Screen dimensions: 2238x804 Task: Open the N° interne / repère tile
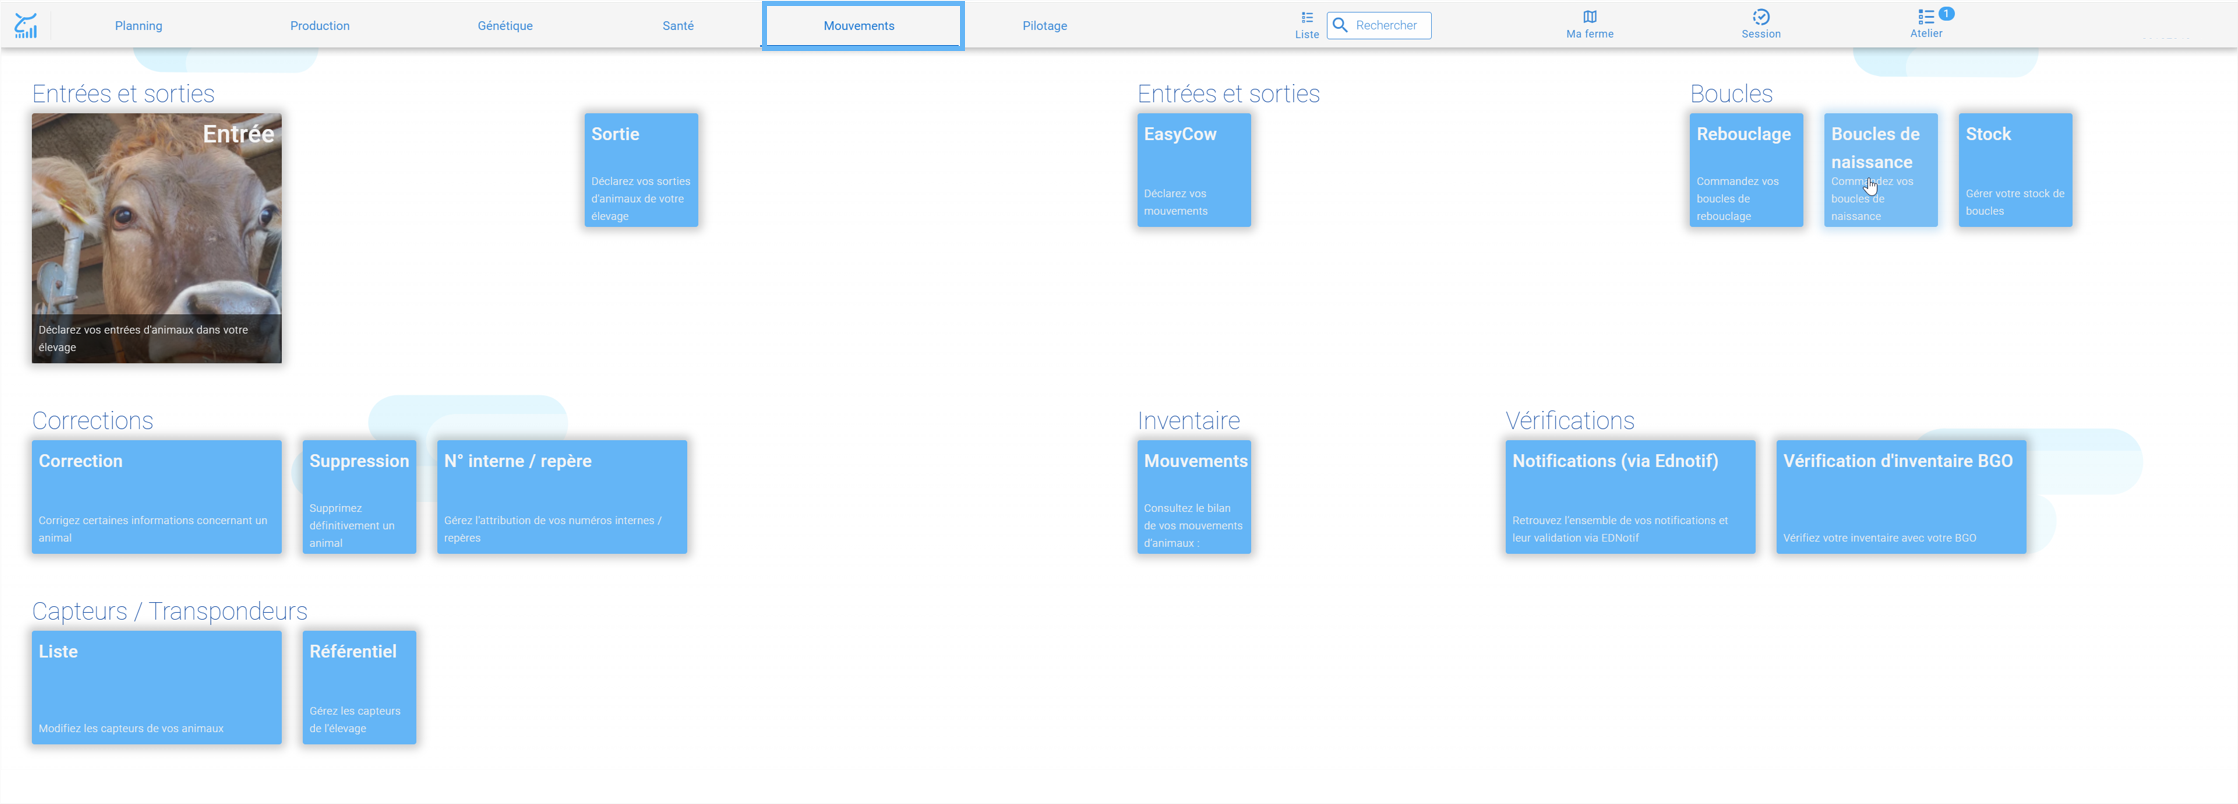(562, 497)
